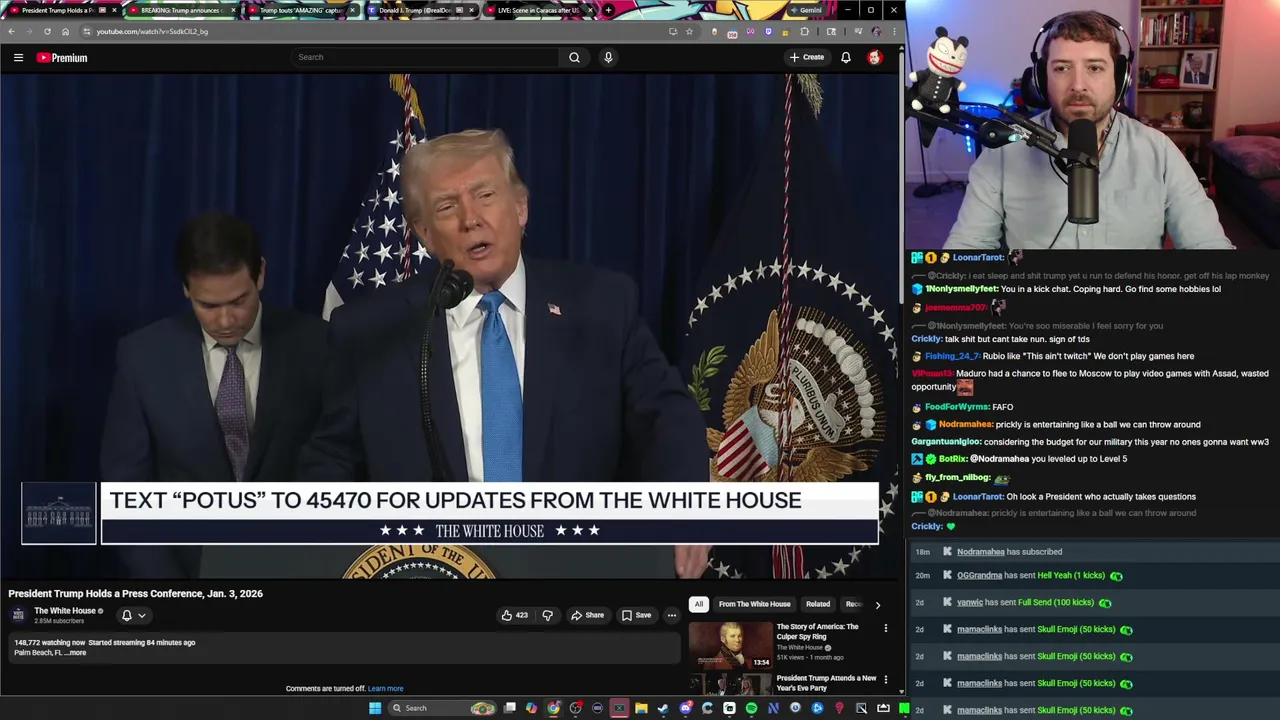Dislike the press conference video
The image size is (1280, 720).
[547, 615]
